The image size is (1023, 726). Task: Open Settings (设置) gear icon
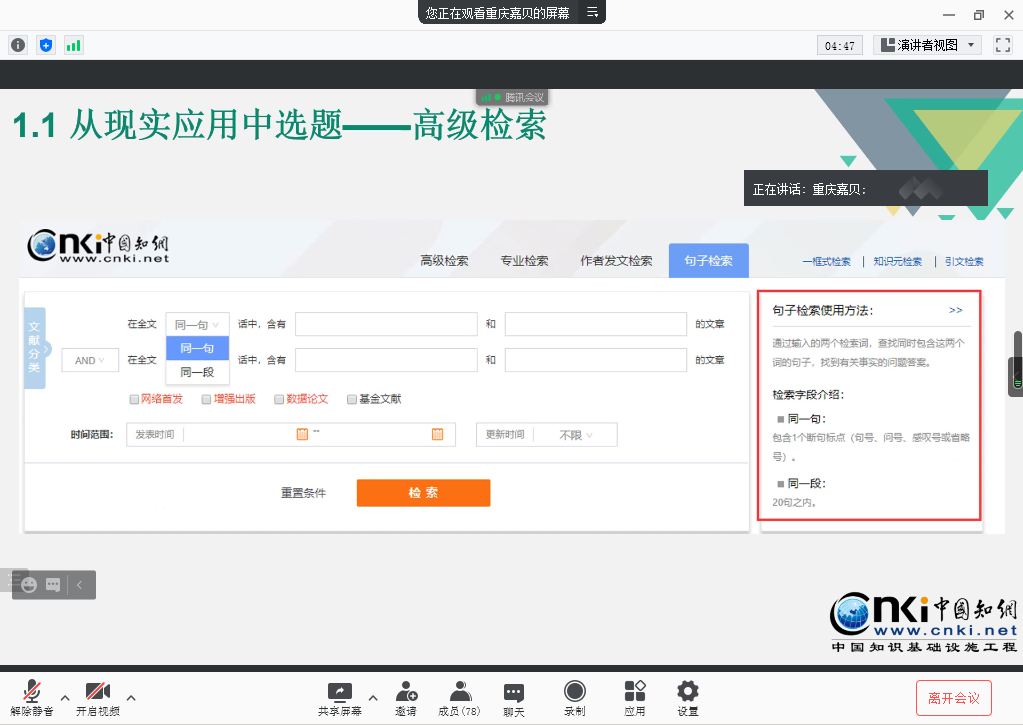point(687,691)
